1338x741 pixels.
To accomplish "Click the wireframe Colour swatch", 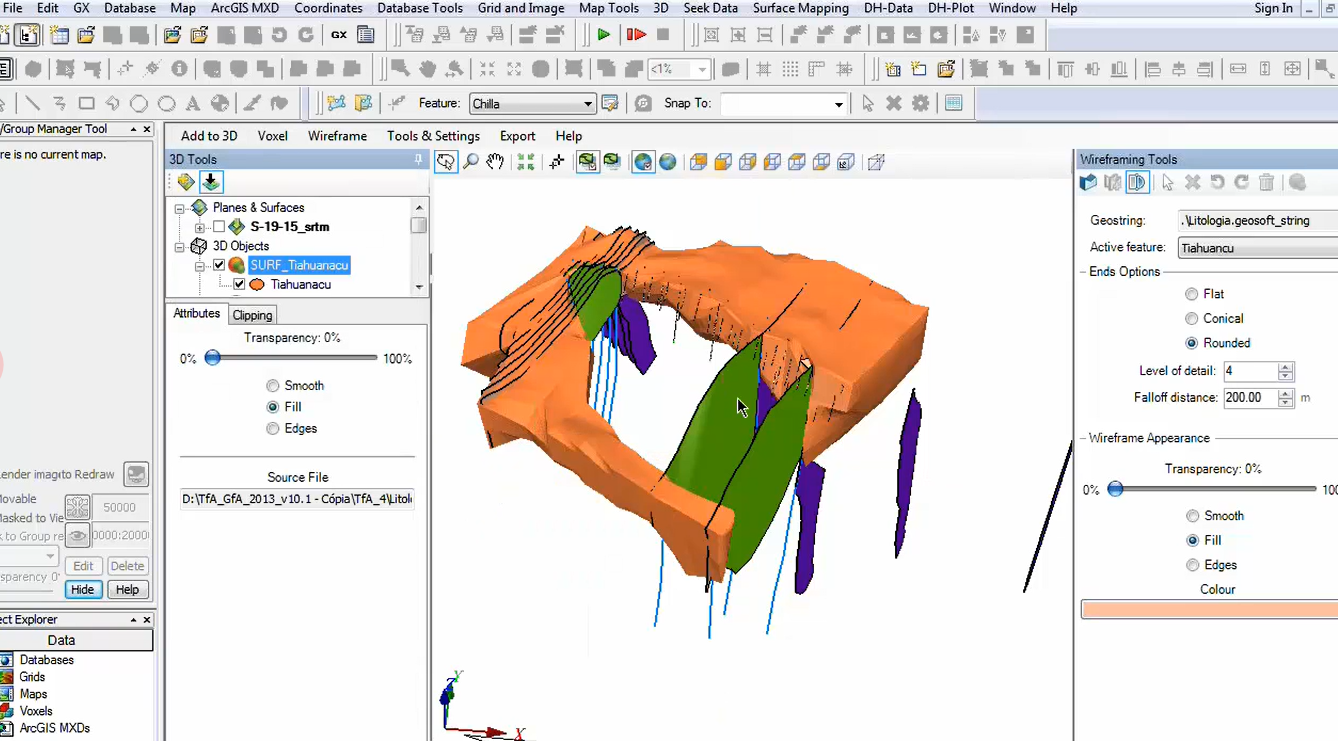I will [1209, 610].
